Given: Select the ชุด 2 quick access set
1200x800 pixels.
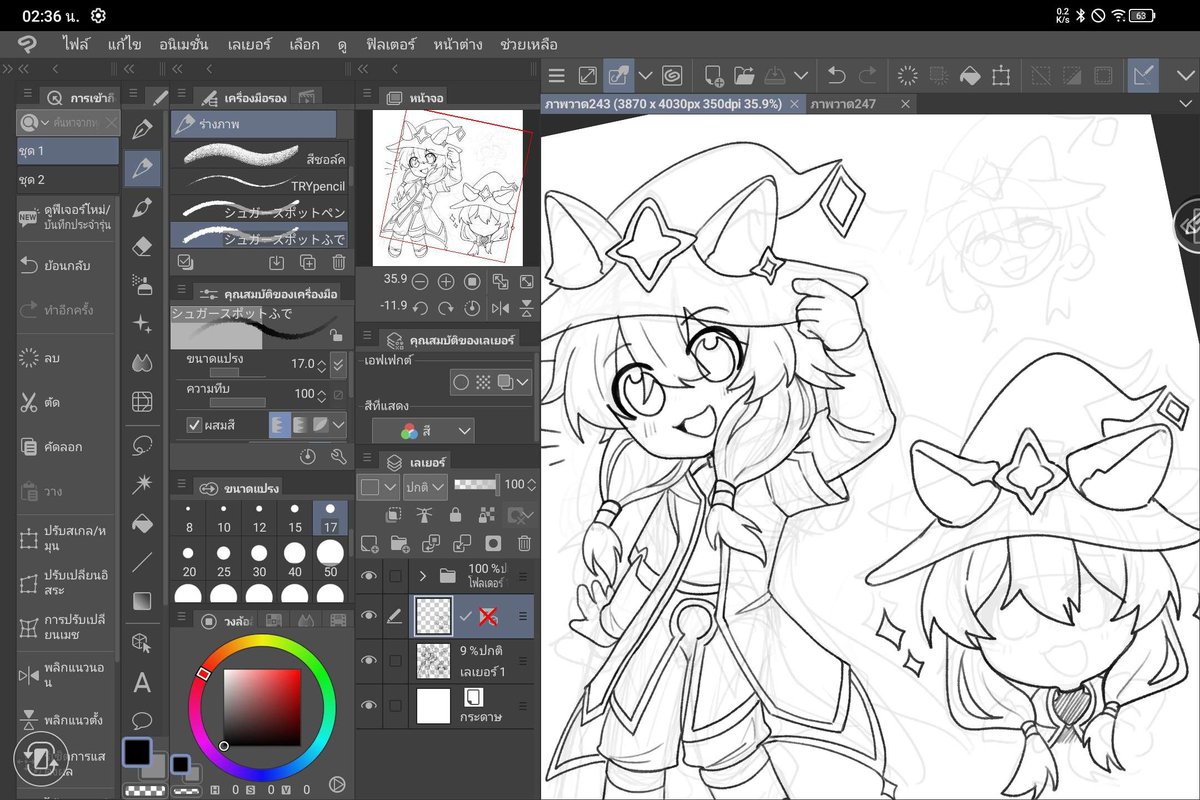Looking at the screenshot, I should pyautogui.click(x=66, y=180).
